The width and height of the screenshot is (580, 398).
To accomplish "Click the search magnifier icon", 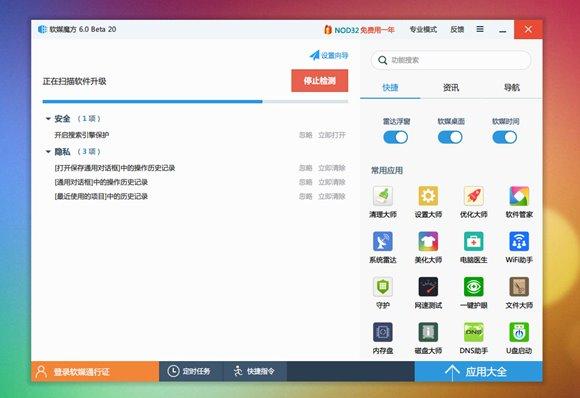I will pos(383,60).
